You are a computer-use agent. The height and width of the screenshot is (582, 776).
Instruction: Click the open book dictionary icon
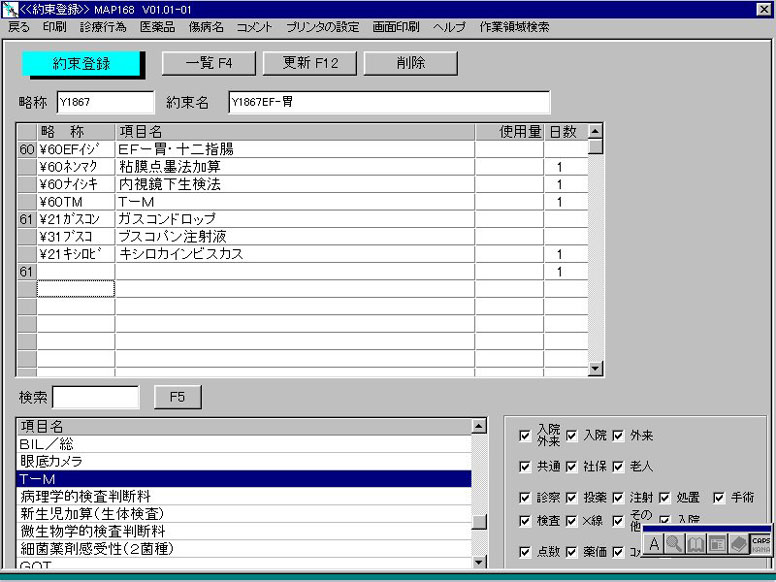[x=696, y=544]
